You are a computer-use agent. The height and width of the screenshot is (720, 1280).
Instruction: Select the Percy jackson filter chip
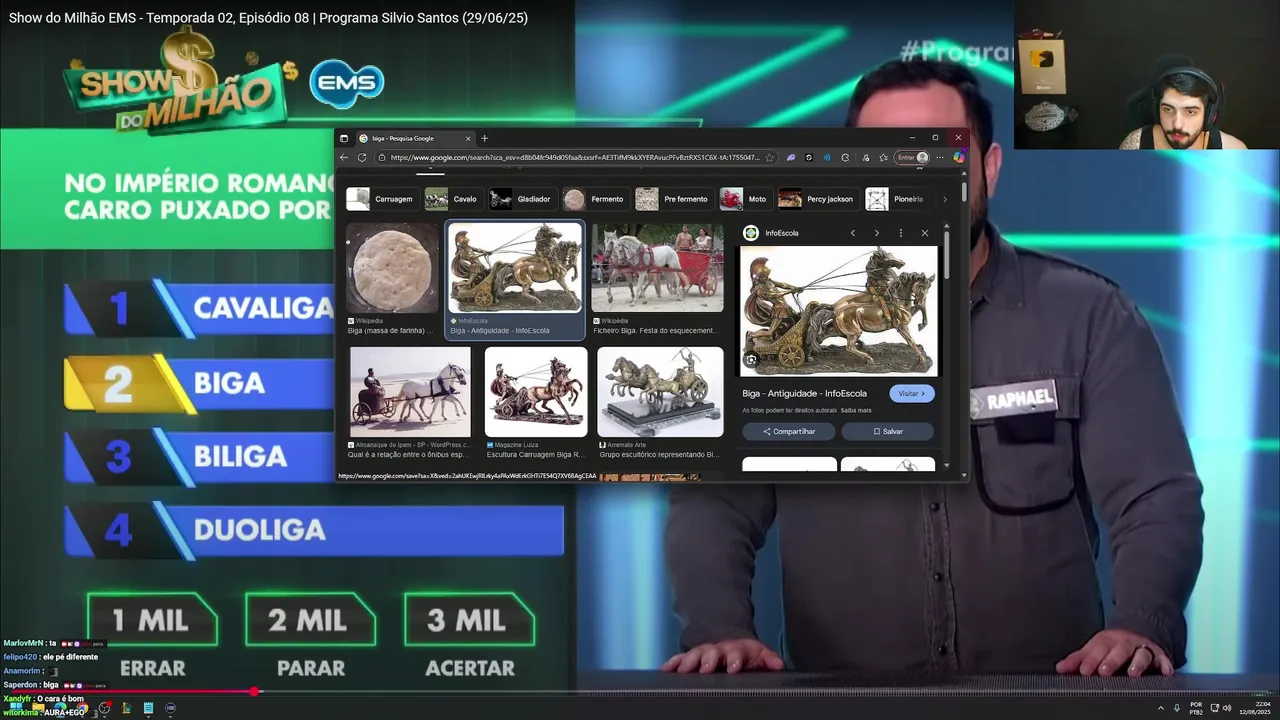[x=817, y=199]
